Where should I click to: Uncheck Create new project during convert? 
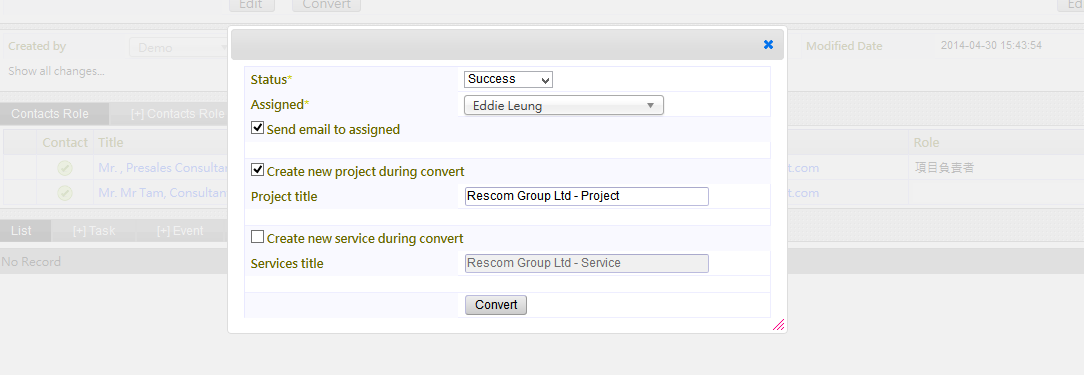click(x=257, y=170)
